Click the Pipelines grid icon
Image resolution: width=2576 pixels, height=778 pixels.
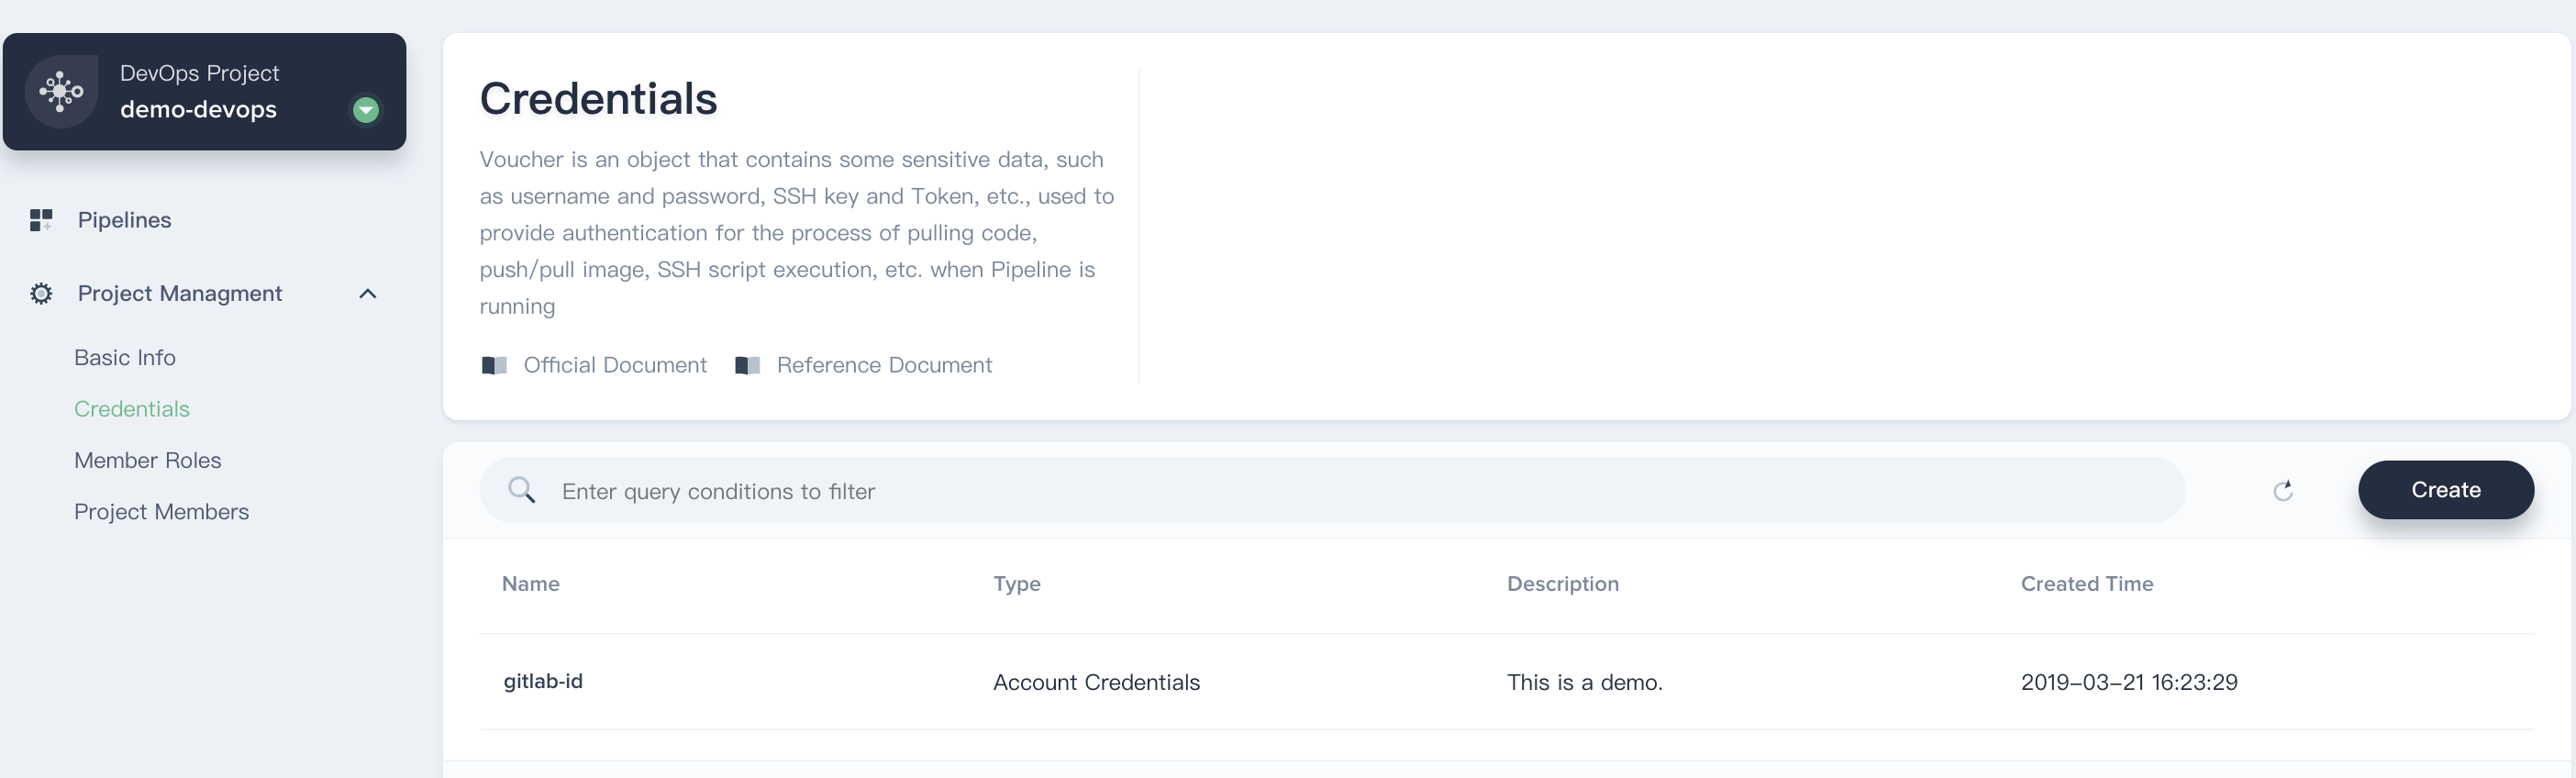click(x=41, y=220)
